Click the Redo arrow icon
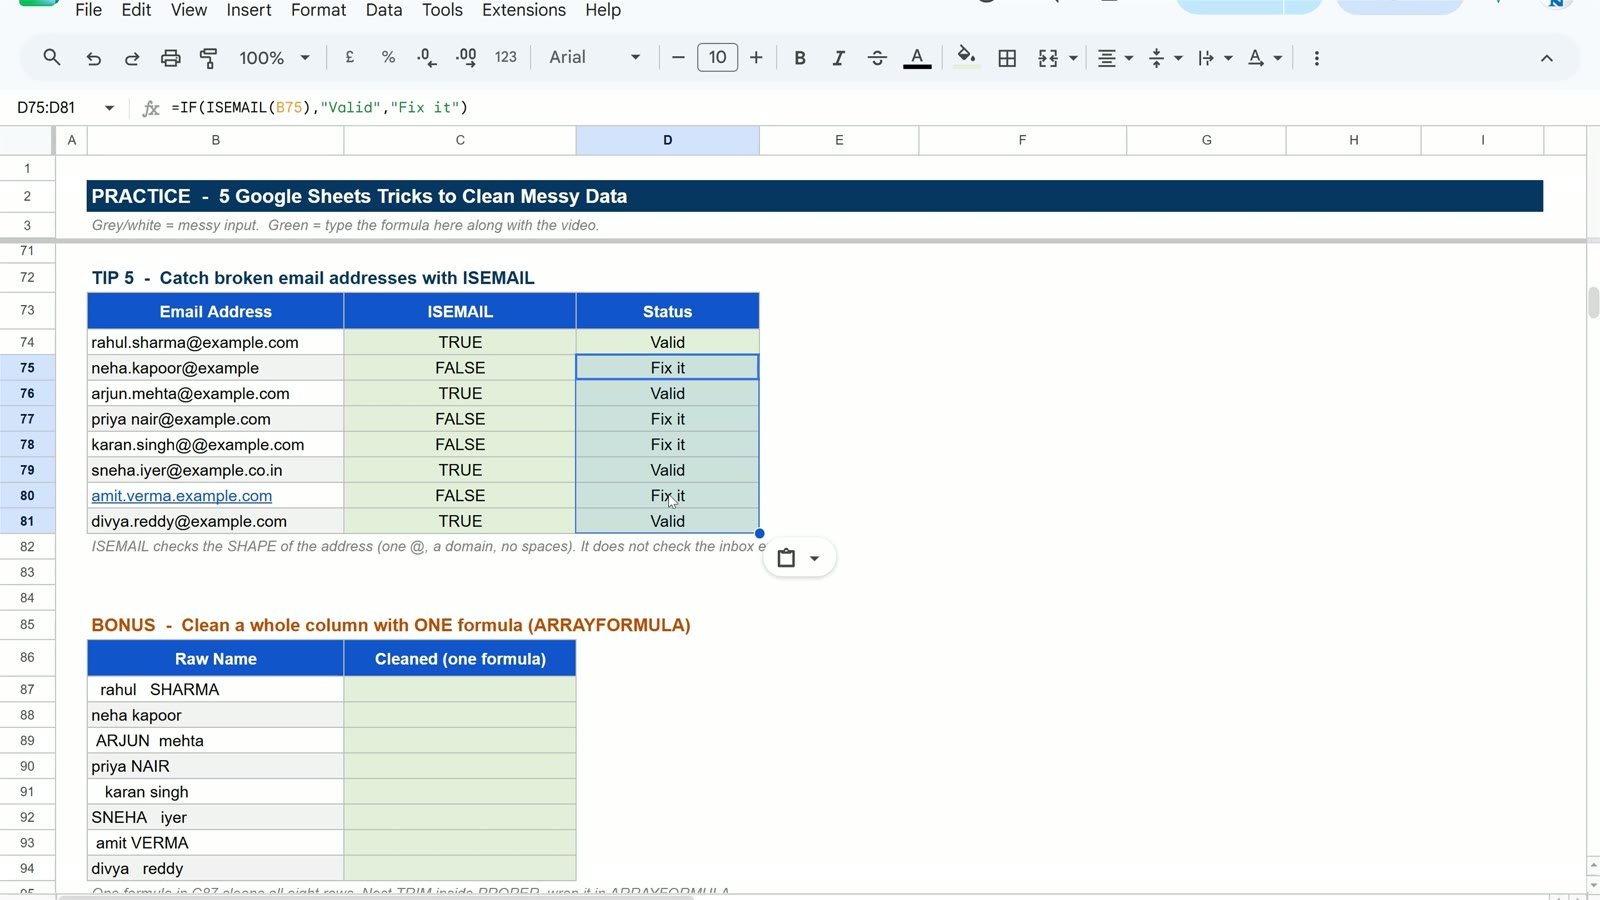Viewport: 1600px width, 900px height. [x=132, y=58]
